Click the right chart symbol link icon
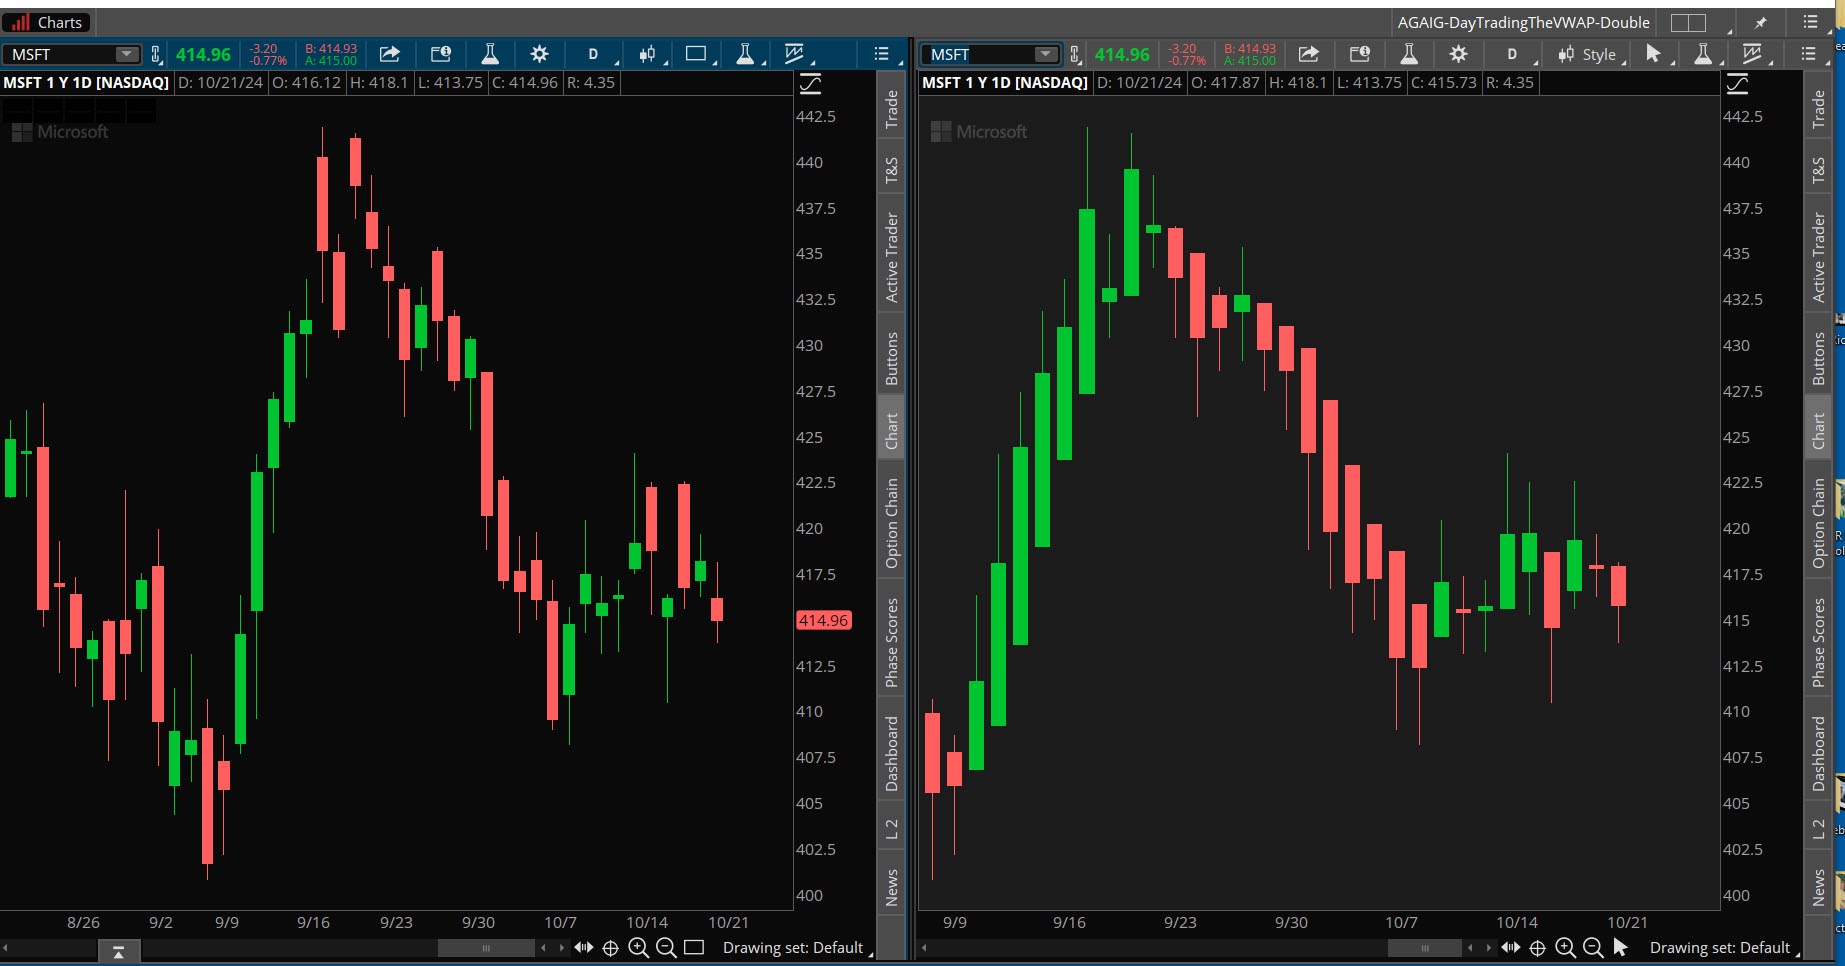The image size is (1845, 966). tap(1075, 54)
